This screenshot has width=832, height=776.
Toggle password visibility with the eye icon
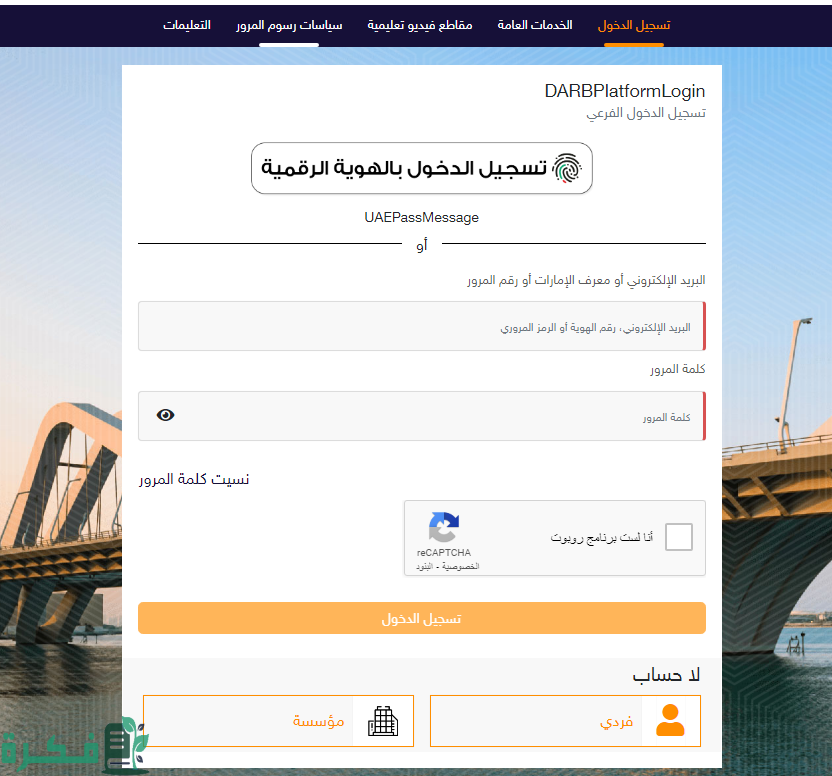[166, 415]
